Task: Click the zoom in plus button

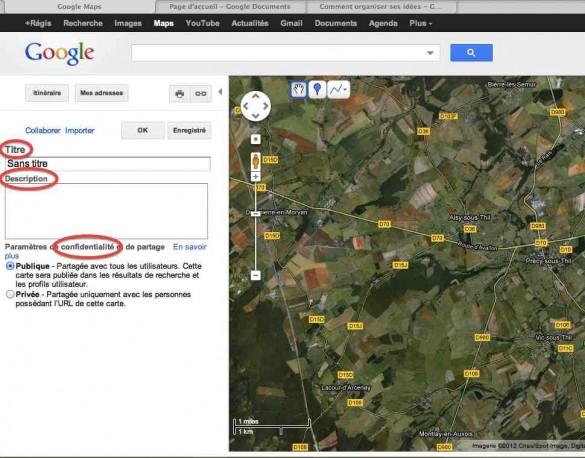Action: coord(256,176)
